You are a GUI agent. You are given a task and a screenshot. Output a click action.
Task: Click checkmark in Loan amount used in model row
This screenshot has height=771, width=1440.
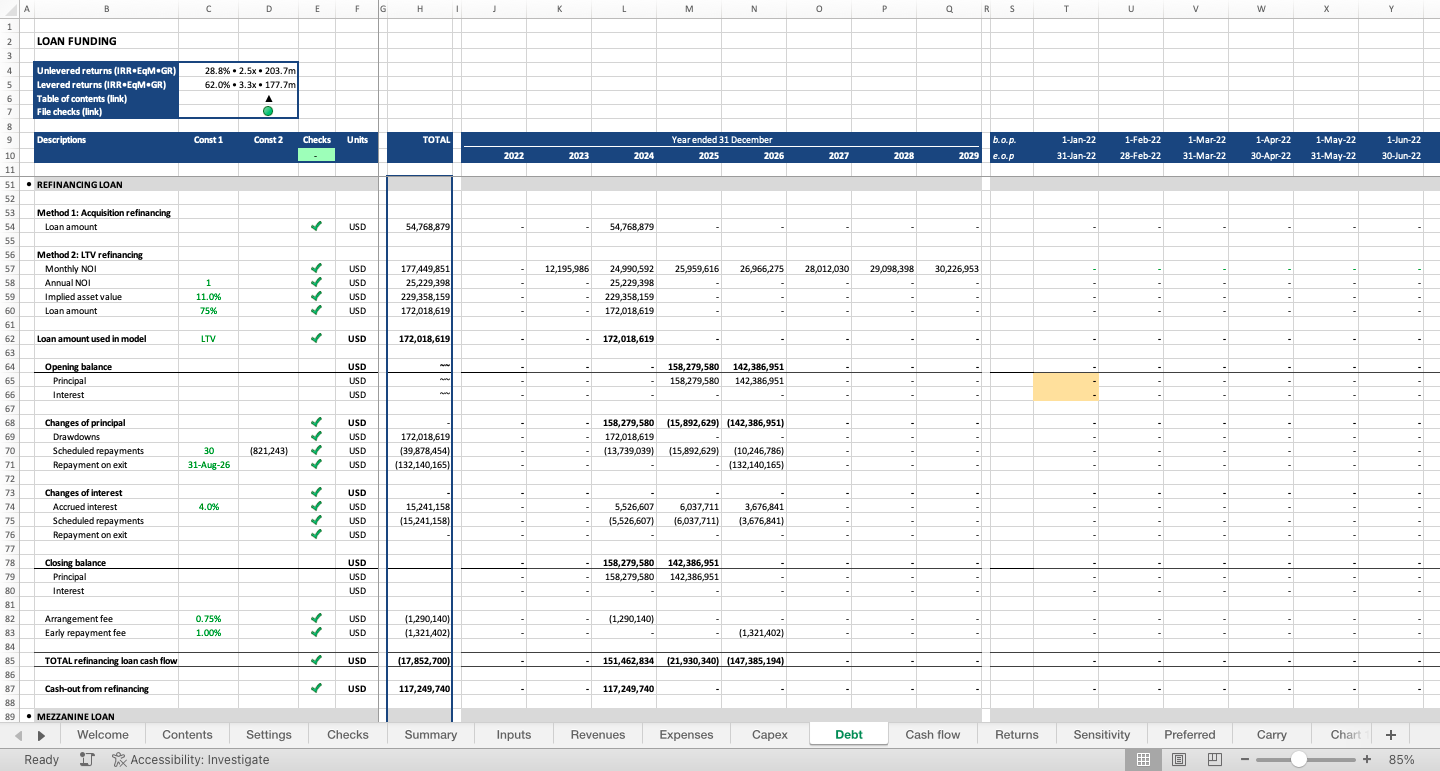(x=316, y=339)
